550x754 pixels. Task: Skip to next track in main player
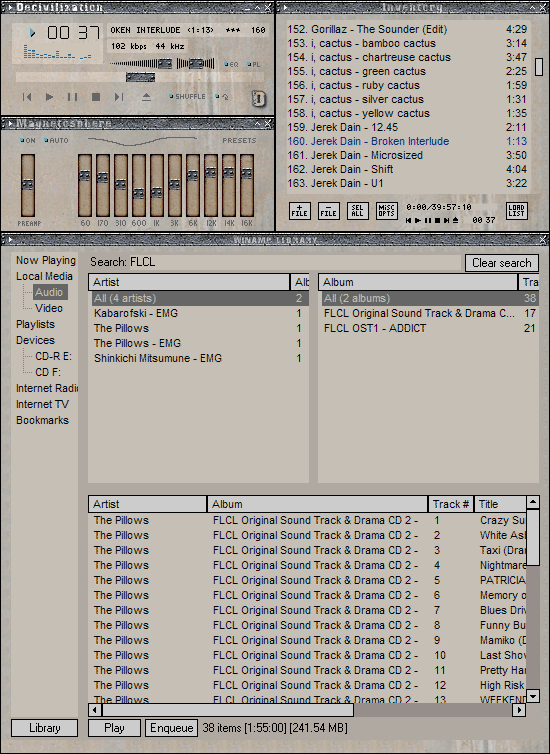point(119,97)
